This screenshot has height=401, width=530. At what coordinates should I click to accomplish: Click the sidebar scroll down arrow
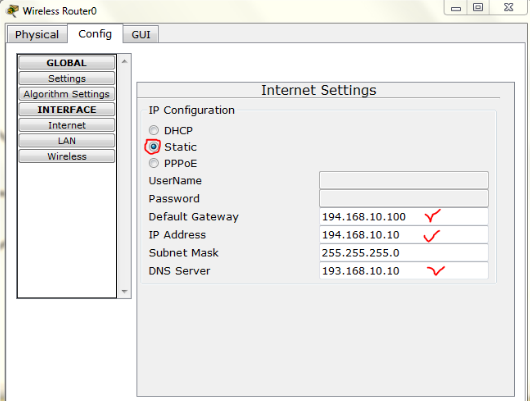[124, 291]
